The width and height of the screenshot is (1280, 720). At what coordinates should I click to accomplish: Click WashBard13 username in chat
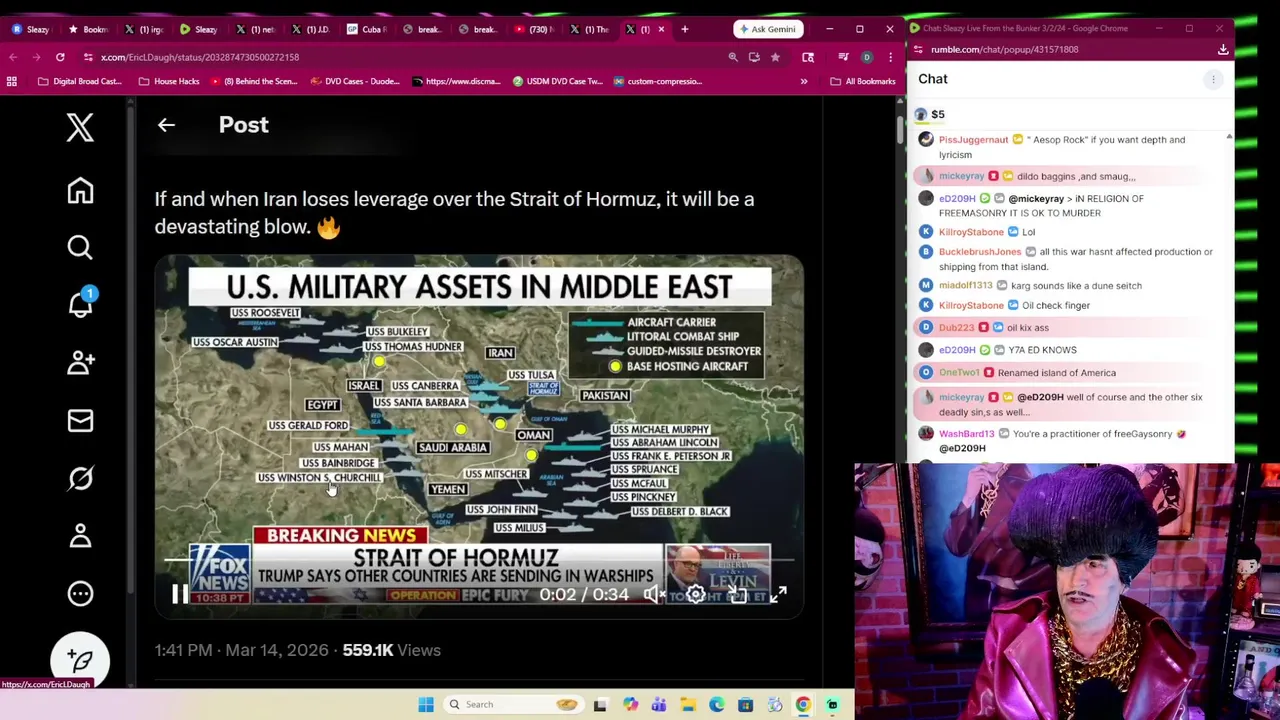966,434
